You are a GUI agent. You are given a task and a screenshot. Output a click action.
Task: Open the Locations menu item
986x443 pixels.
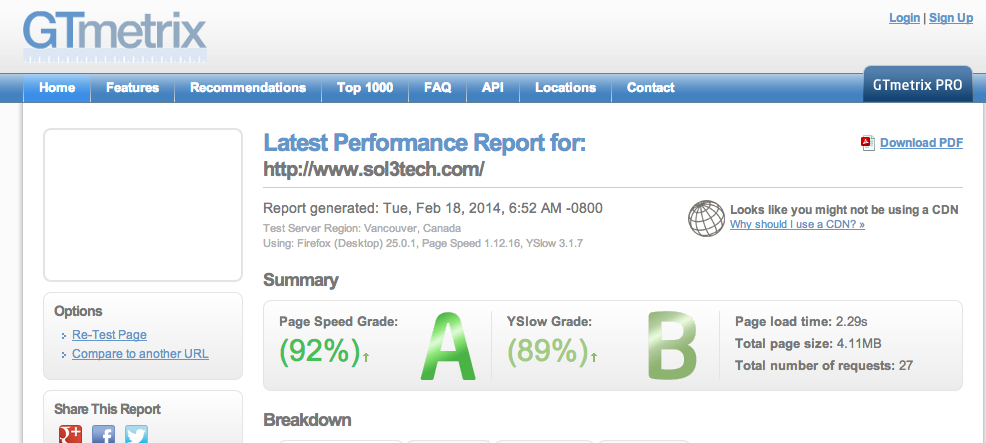tap(565, 87)
